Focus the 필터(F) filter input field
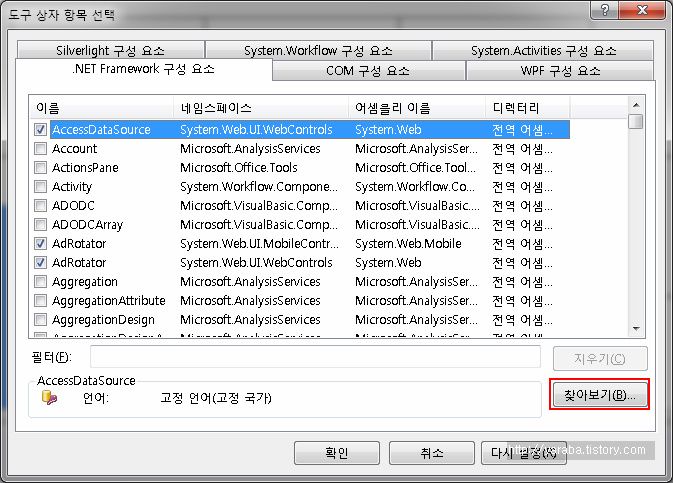 (x=315, y=356)
